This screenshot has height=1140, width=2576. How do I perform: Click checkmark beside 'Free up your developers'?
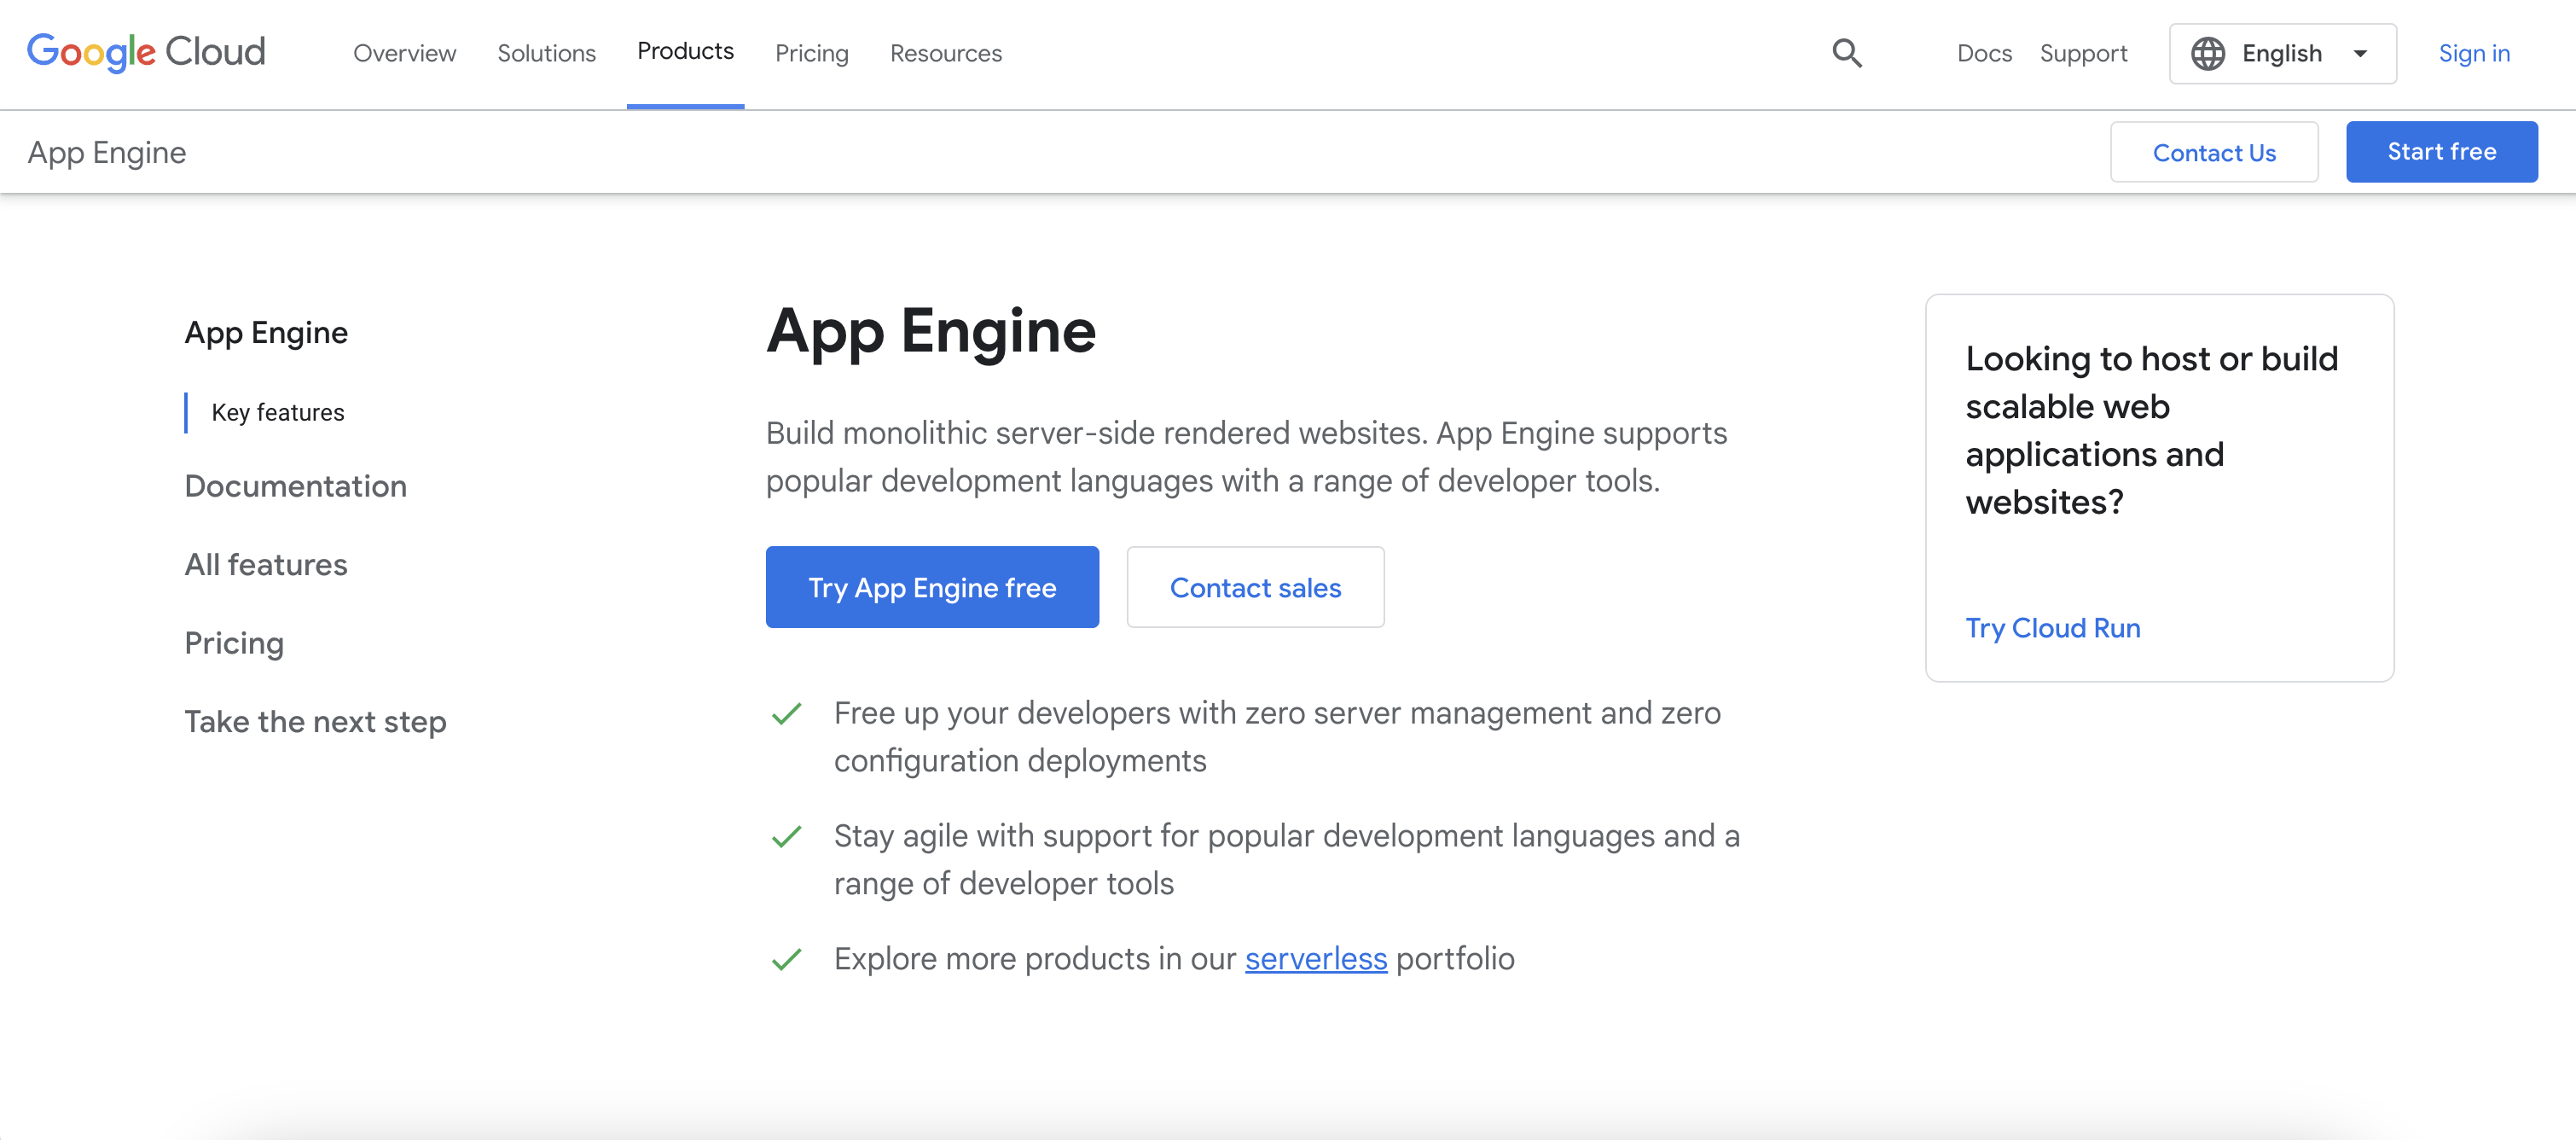click(787, 713)
